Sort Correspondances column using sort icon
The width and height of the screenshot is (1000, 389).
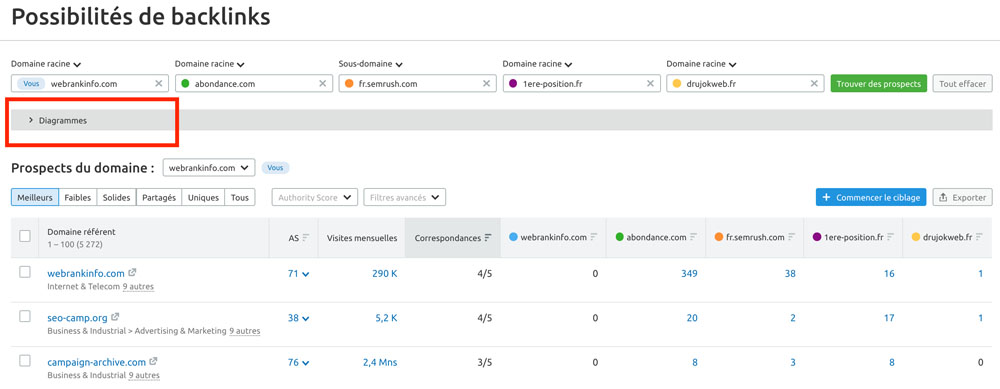coord(488,237)
